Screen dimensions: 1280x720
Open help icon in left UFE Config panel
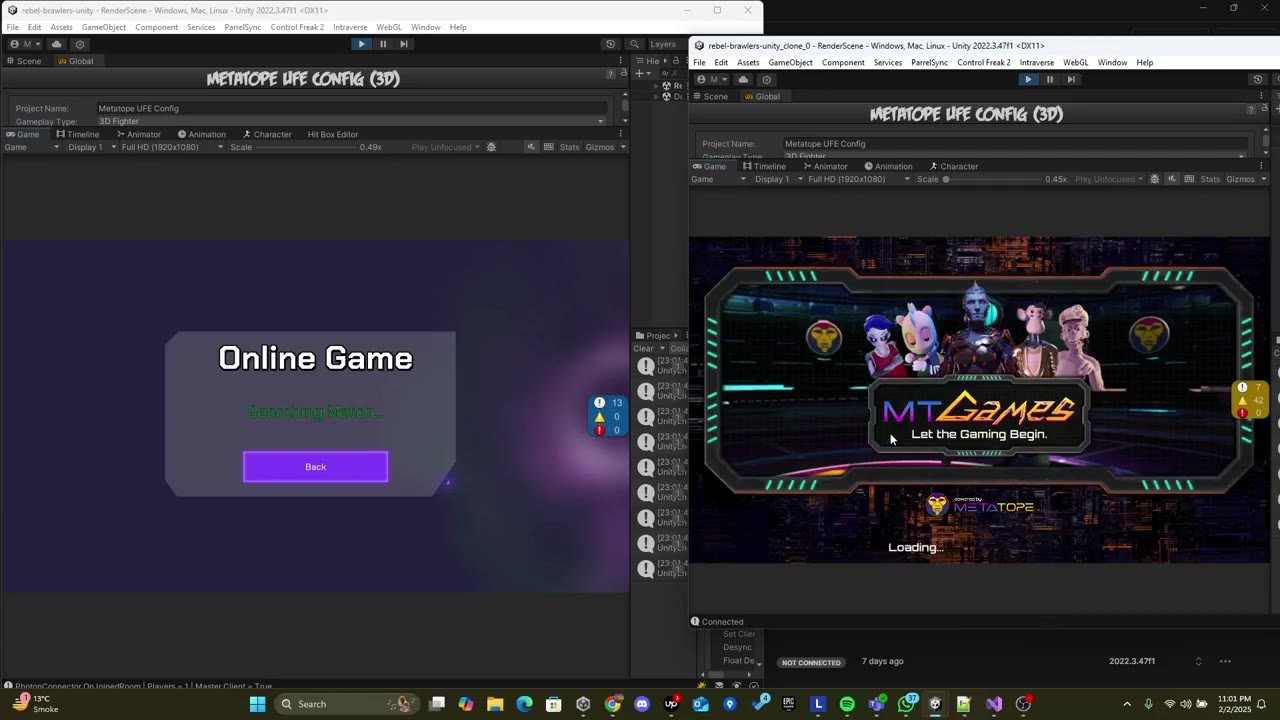[x=610, y=75]
